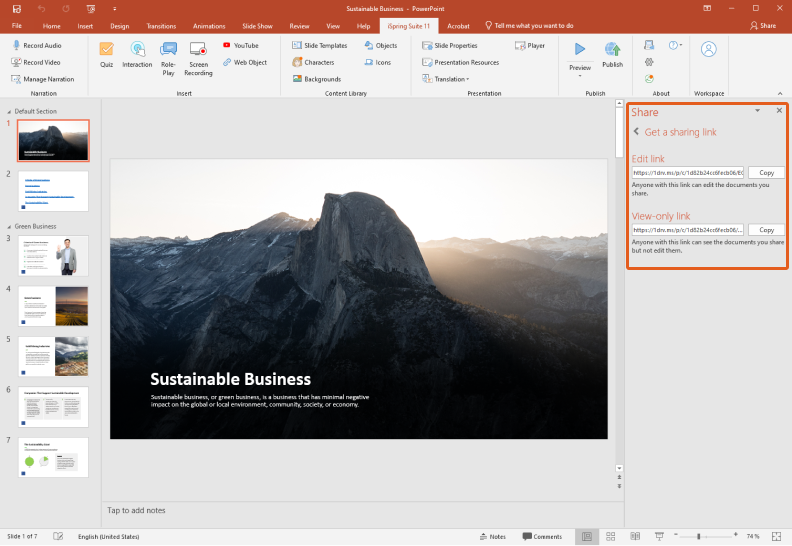Open Backgrounds library
The height and width of the screenshot is (546, 792).
point(317,79)
